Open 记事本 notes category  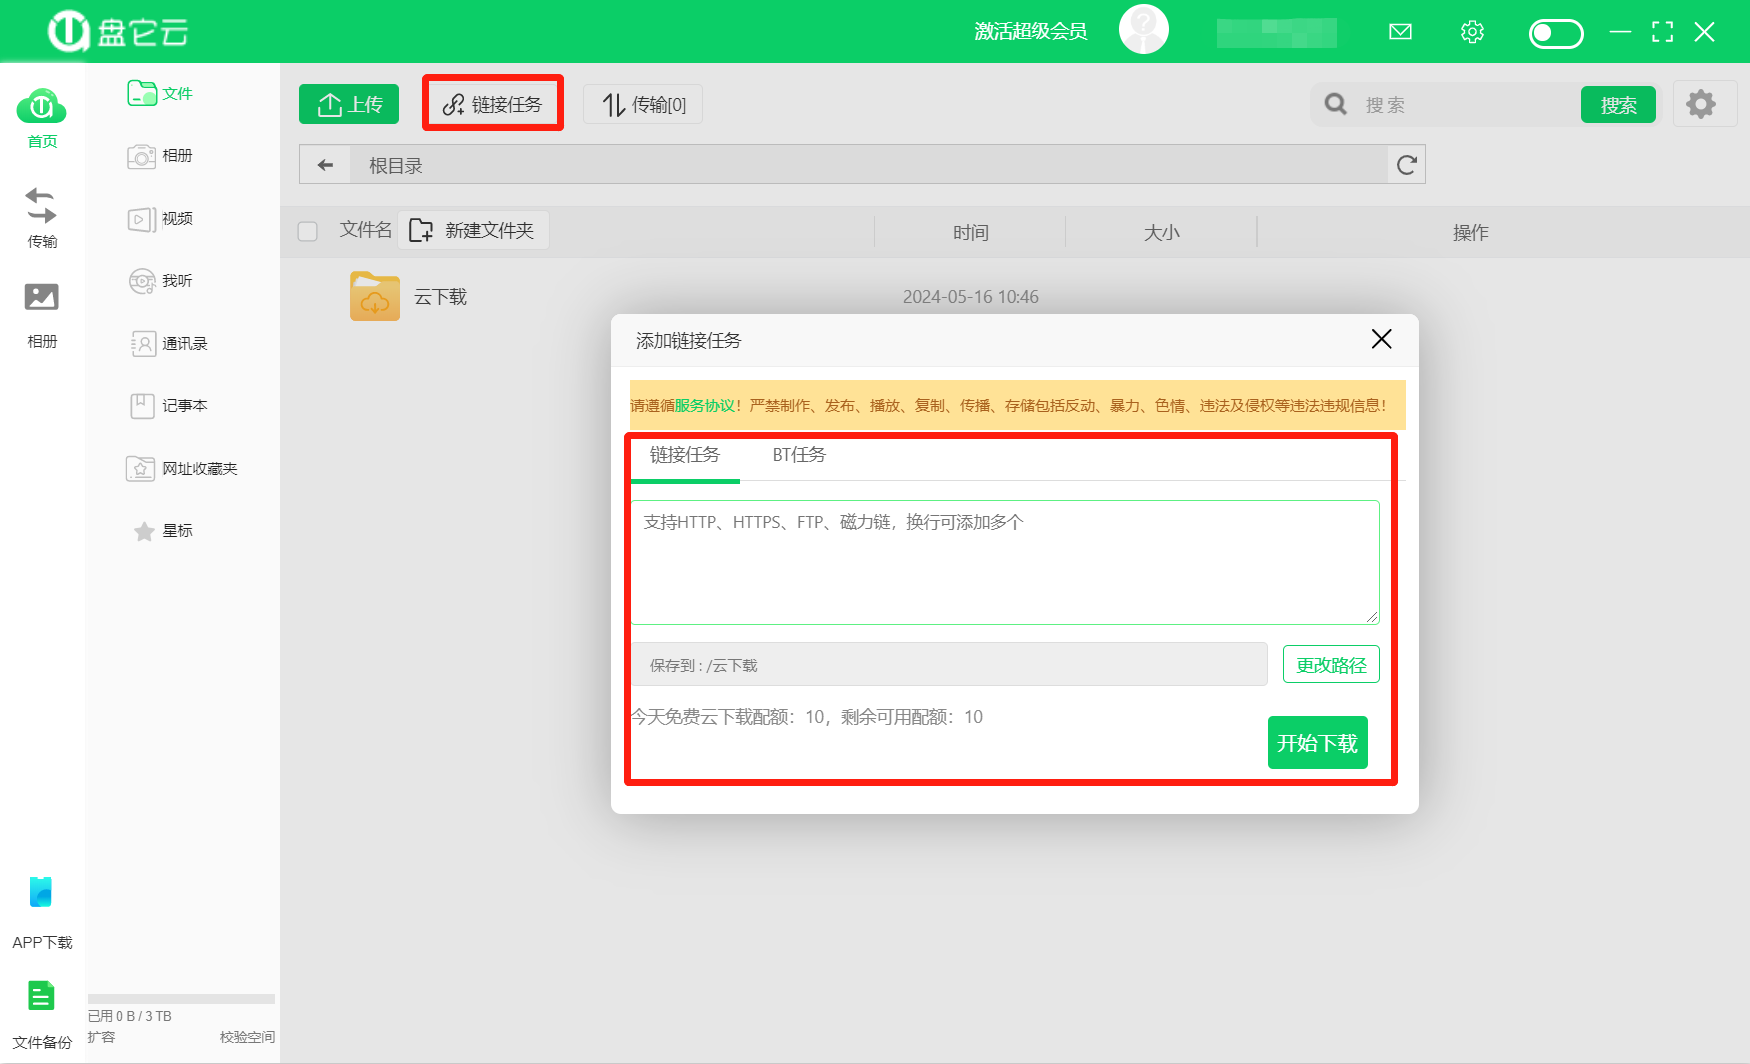point(168,406)
